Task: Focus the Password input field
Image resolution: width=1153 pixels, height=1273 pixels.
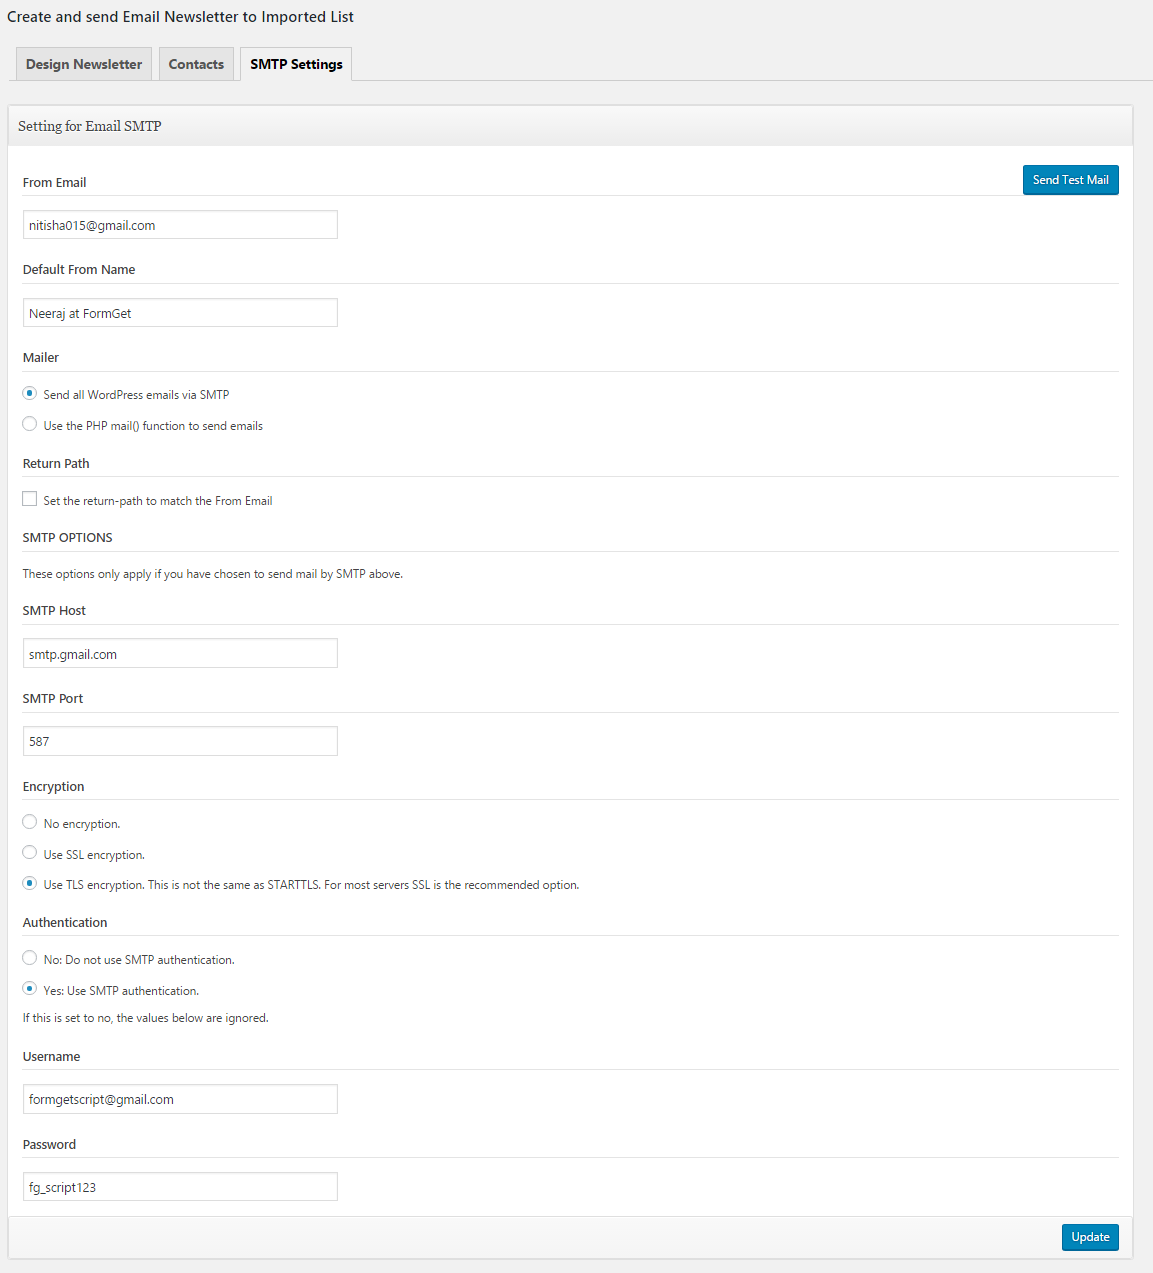Action: coord(180,1187)
